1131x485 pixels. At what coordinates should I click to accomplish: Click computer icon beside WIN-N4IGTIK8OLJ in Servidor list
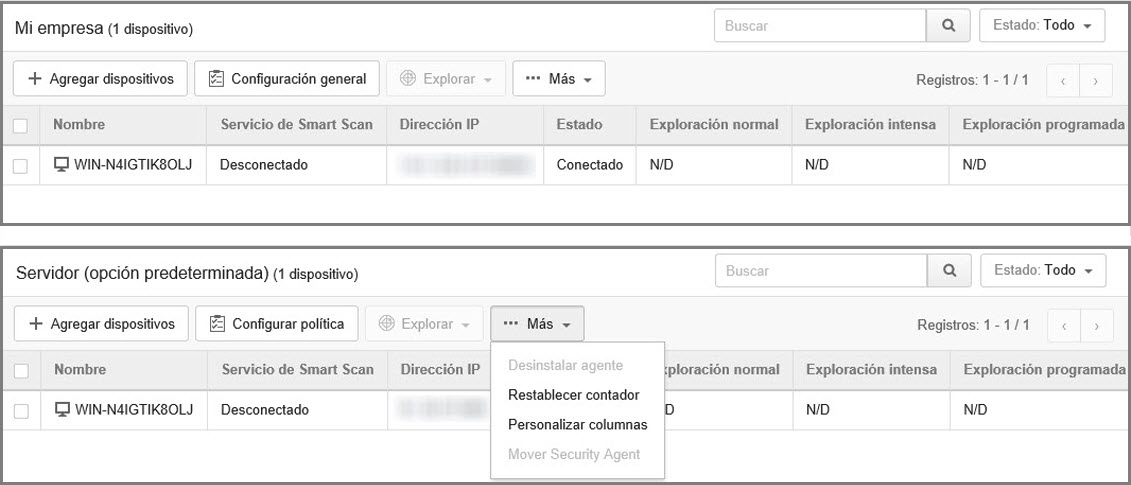(62, 409)
